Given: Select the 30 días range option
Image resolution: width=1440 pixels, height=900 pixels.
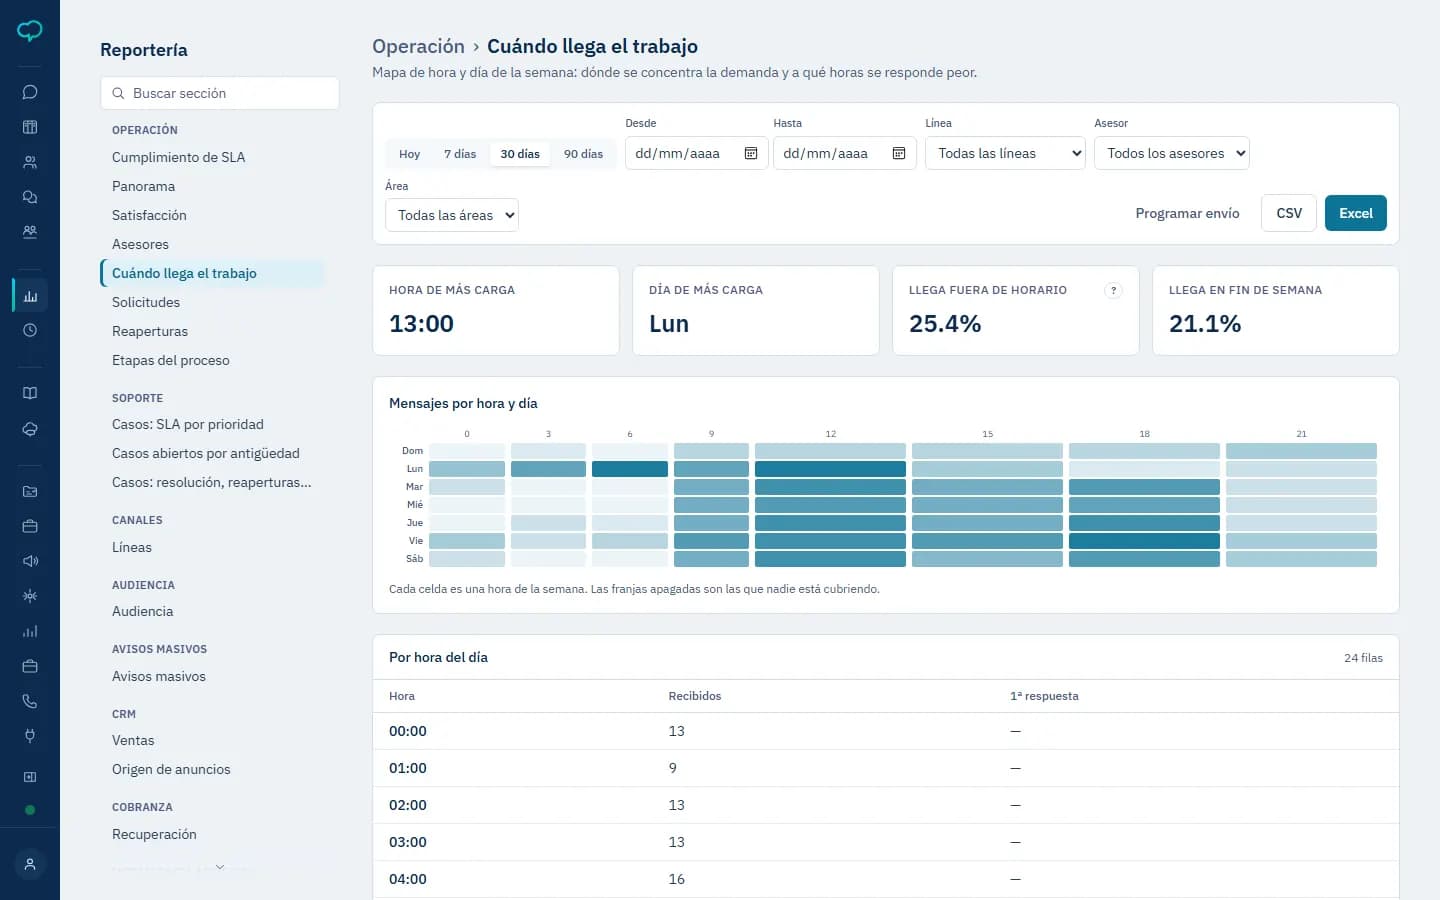Looking at the screenshot, I should (520, 154).
